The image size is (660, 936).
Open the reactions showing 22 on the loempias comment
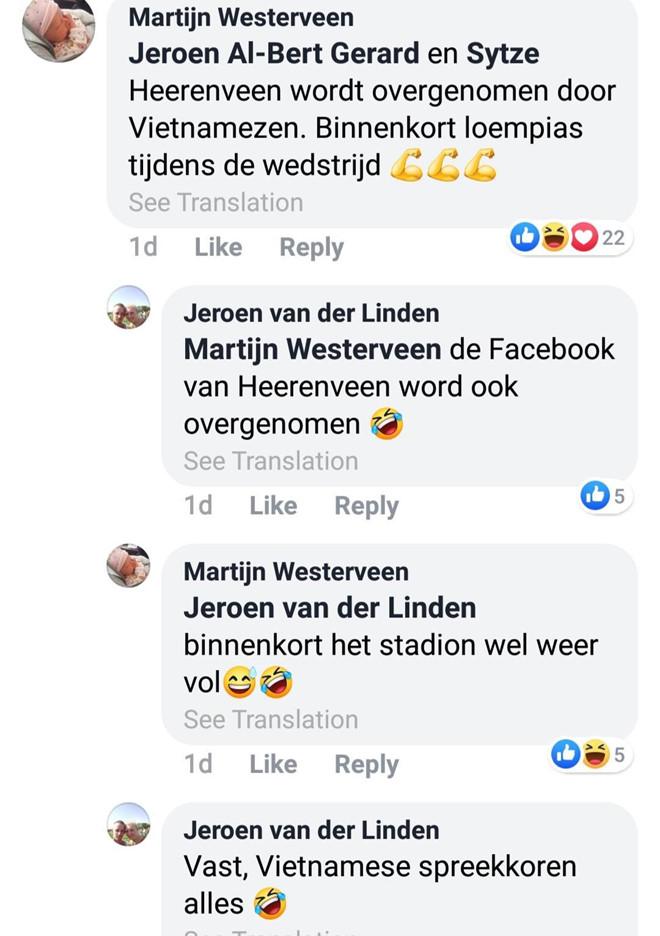569,238
